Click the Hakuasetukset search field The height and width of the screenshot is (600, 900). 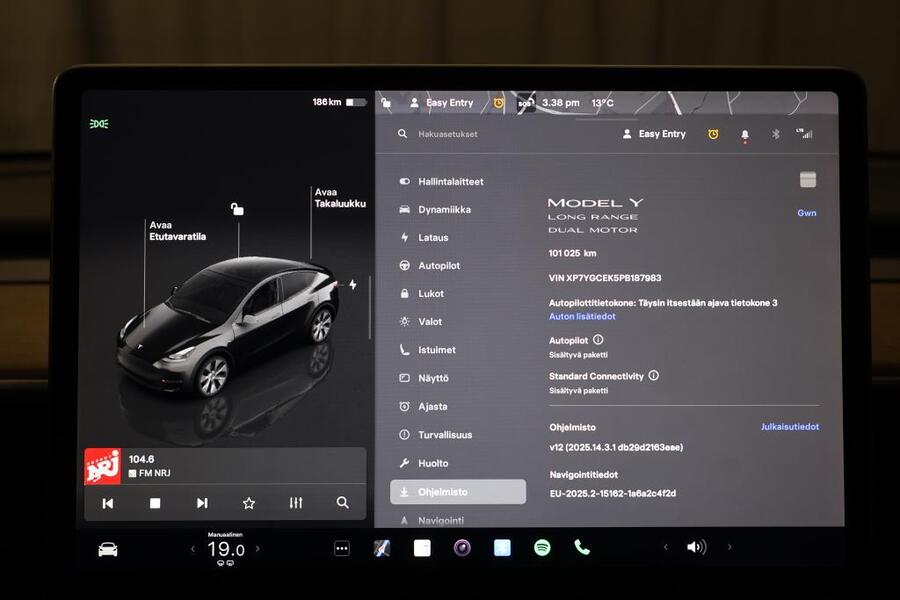click(x=450, y=133)
